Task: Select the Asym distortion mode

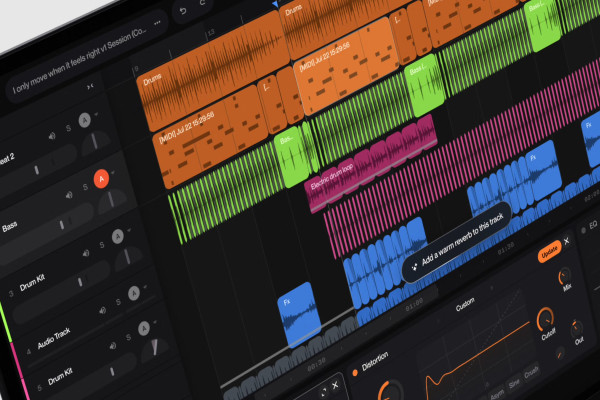Action: click(497, 393)
